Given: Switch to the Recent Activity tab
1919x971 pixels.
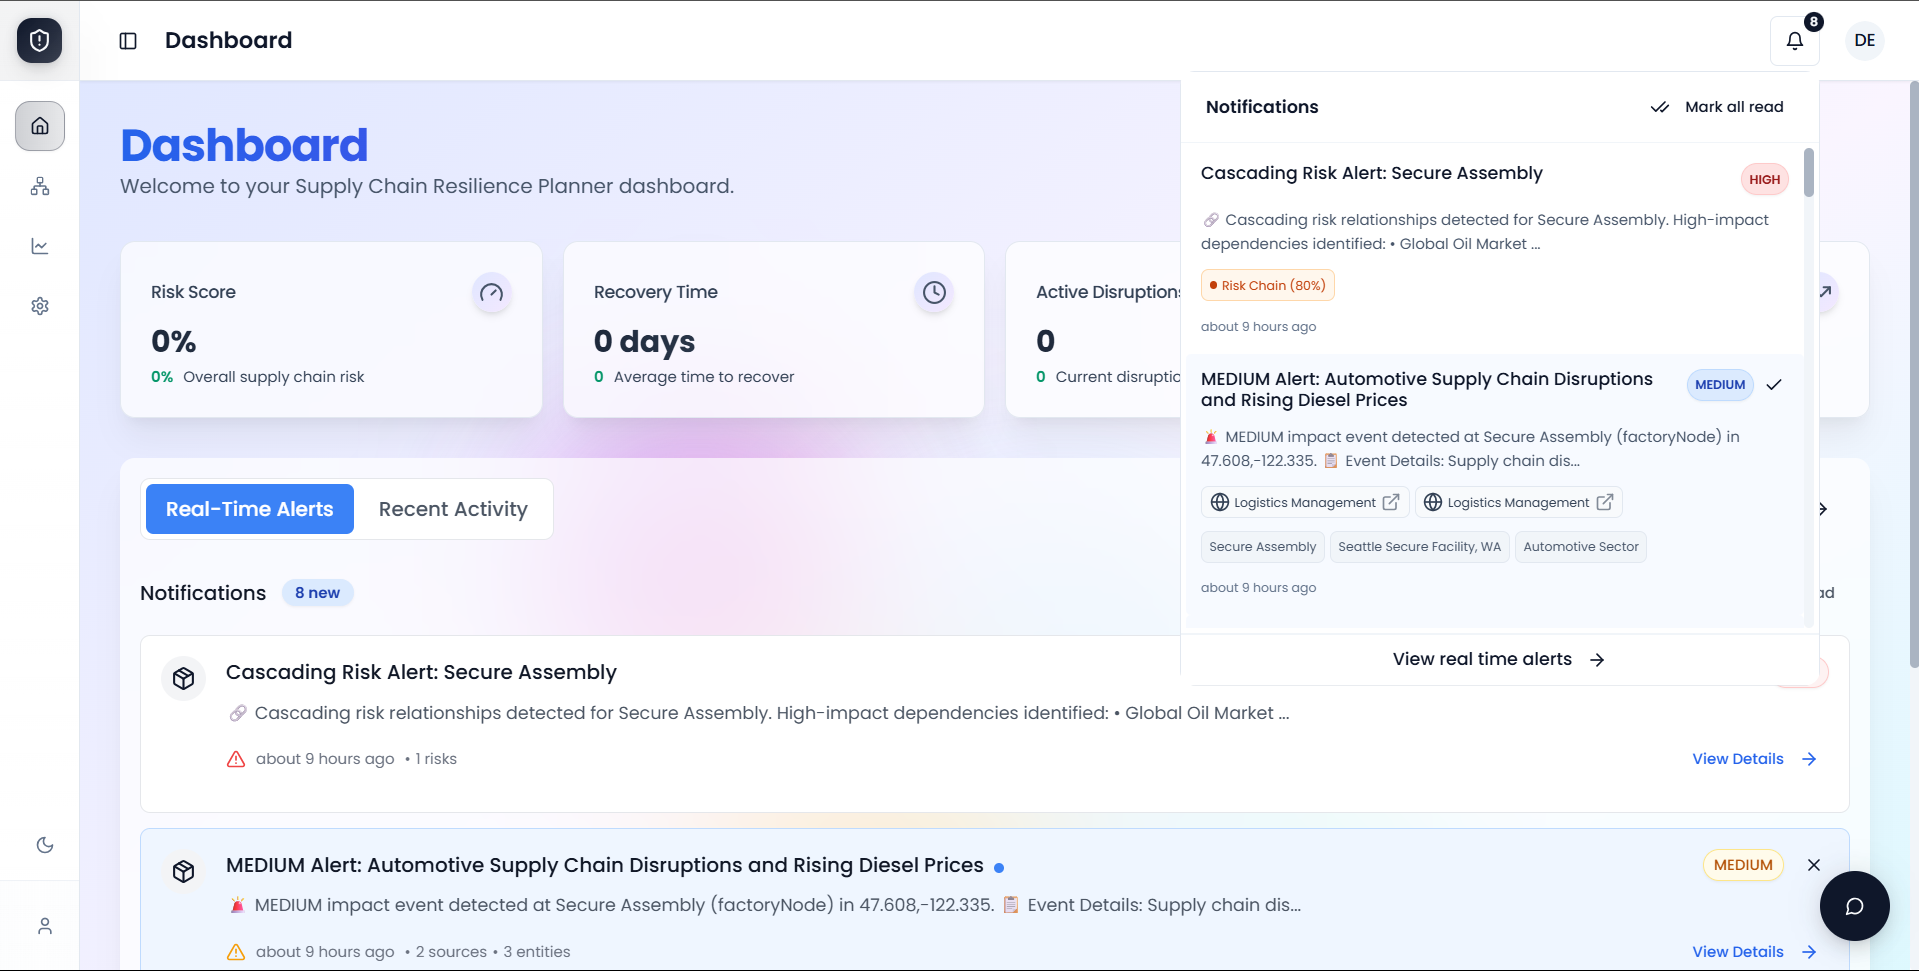Looking at the screenshot, I should pos(453,509).
